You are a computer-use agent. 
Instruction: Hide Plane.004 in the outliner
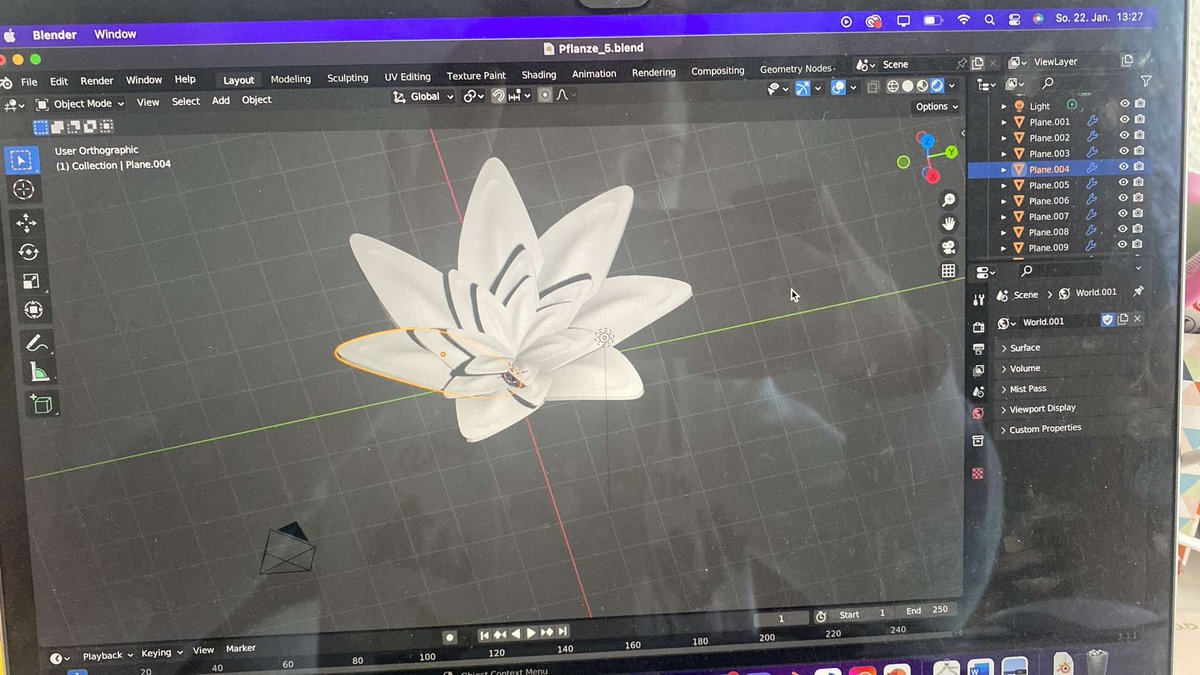[1123, 169]
